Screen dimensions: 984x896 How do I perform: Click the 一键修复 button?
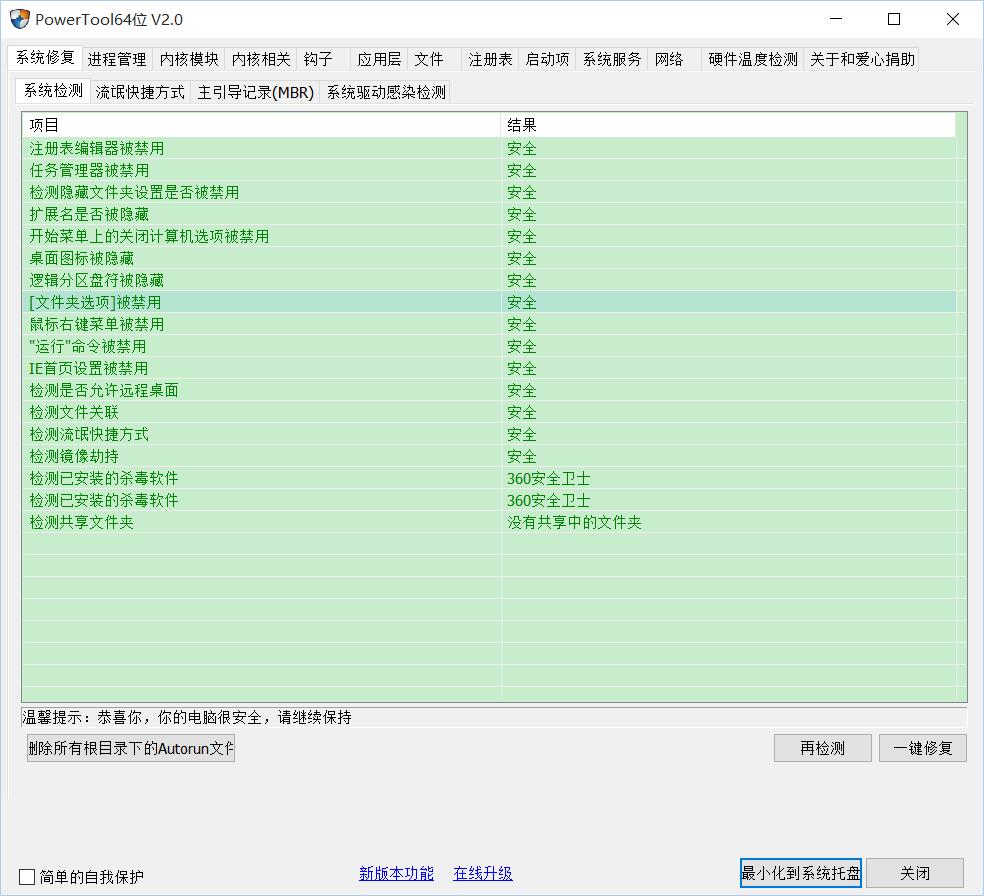pos(922,748)
